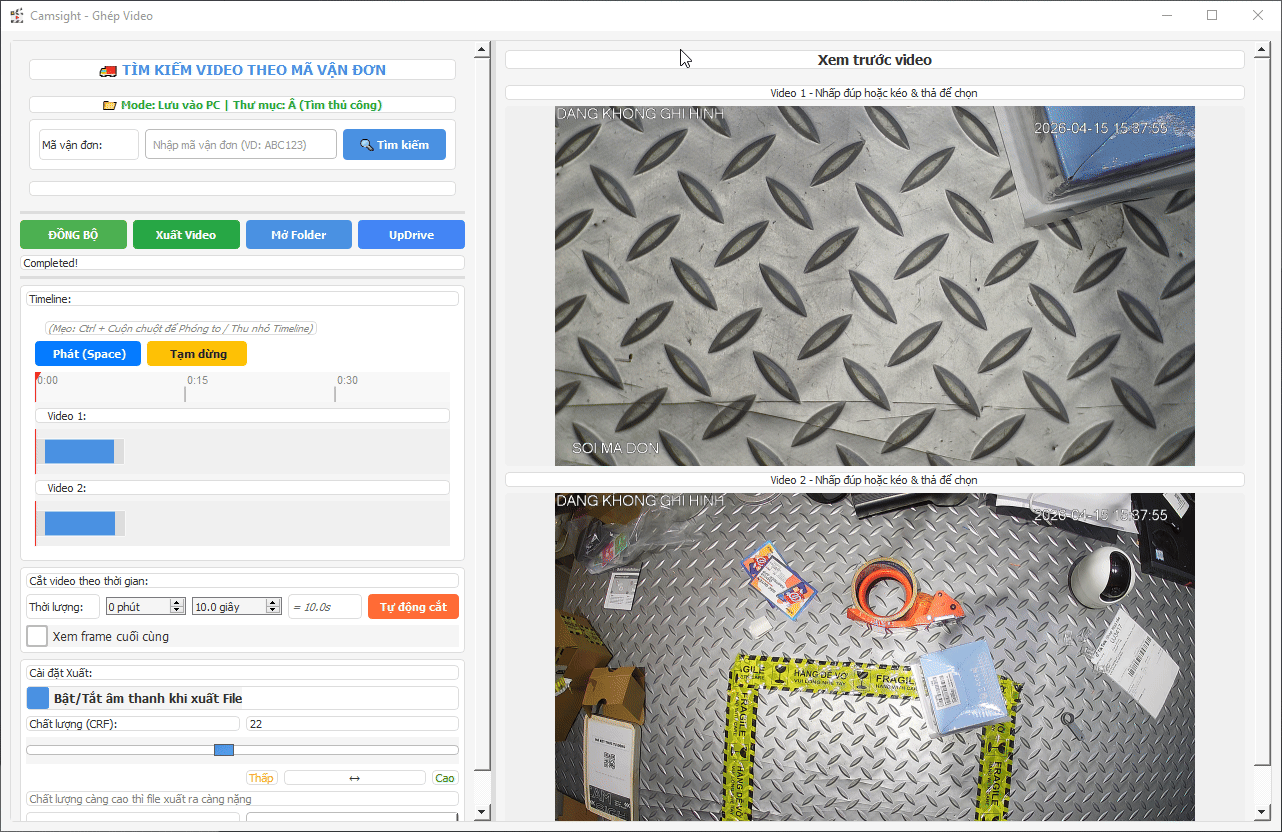Enable Xem frame cuối cùng checkbox
The height and width of the screenshot is (832, 1282).
pyautogui.click(x=37, y=636)
